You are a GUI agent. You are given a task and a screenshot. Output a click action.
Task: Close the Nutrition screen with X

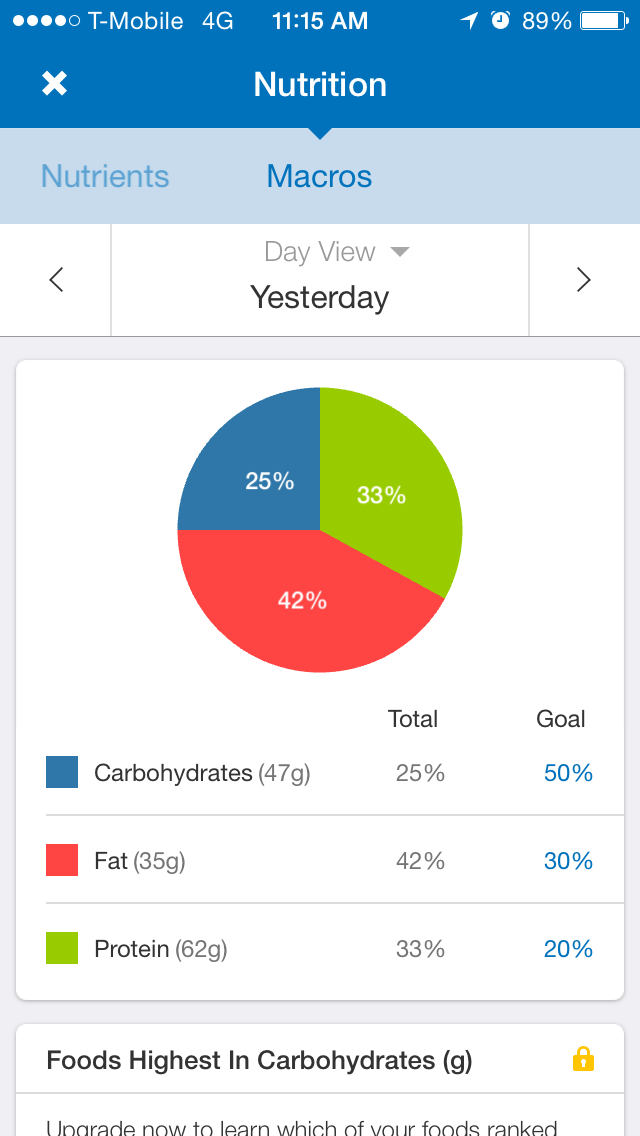point(54,84)
